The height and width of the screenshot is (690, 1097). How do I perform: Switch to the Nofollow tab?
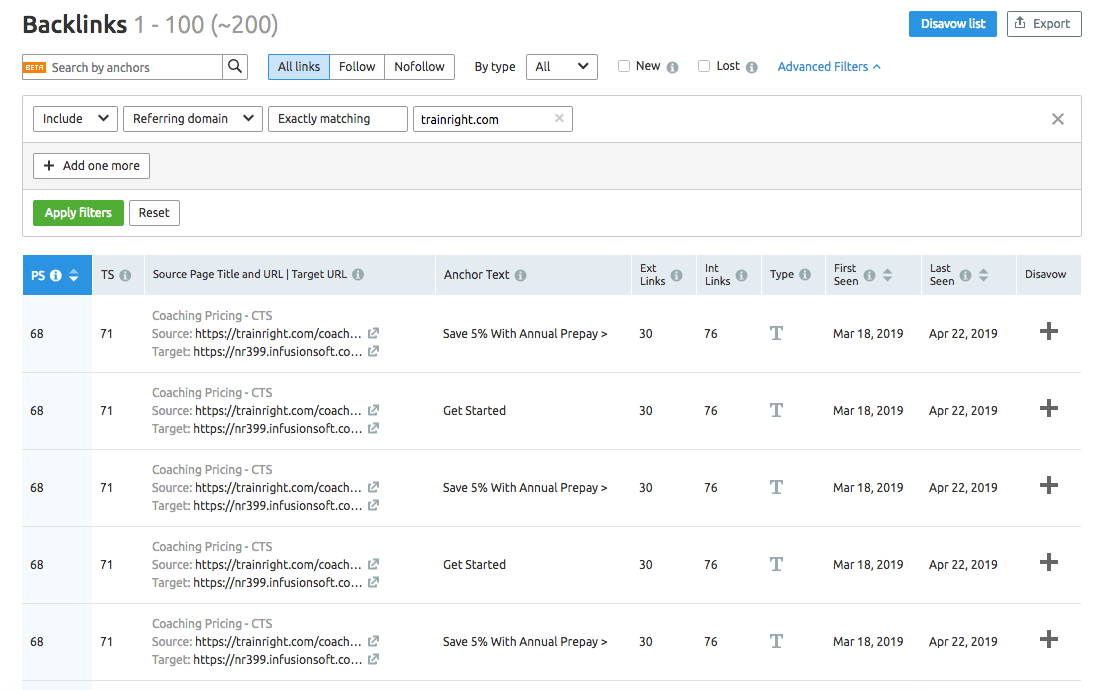coord(419,66)
